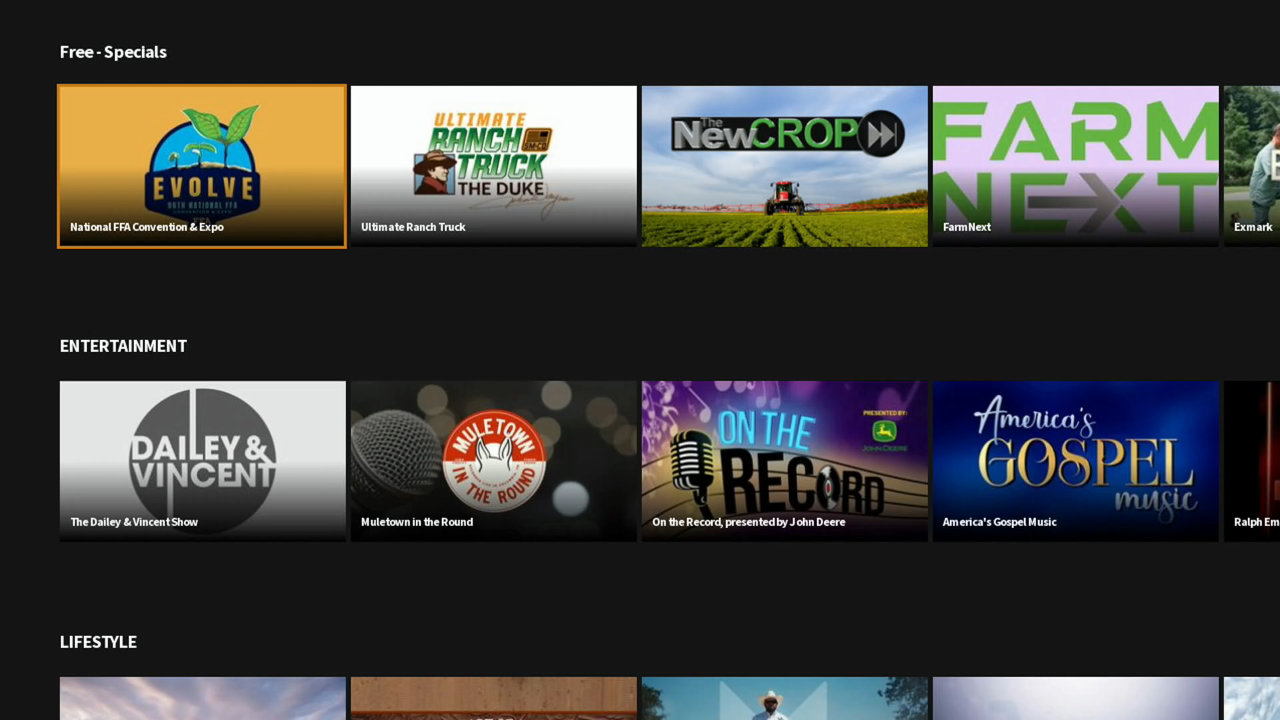Open the National FFA Convention & Expo special

point(202,166)
